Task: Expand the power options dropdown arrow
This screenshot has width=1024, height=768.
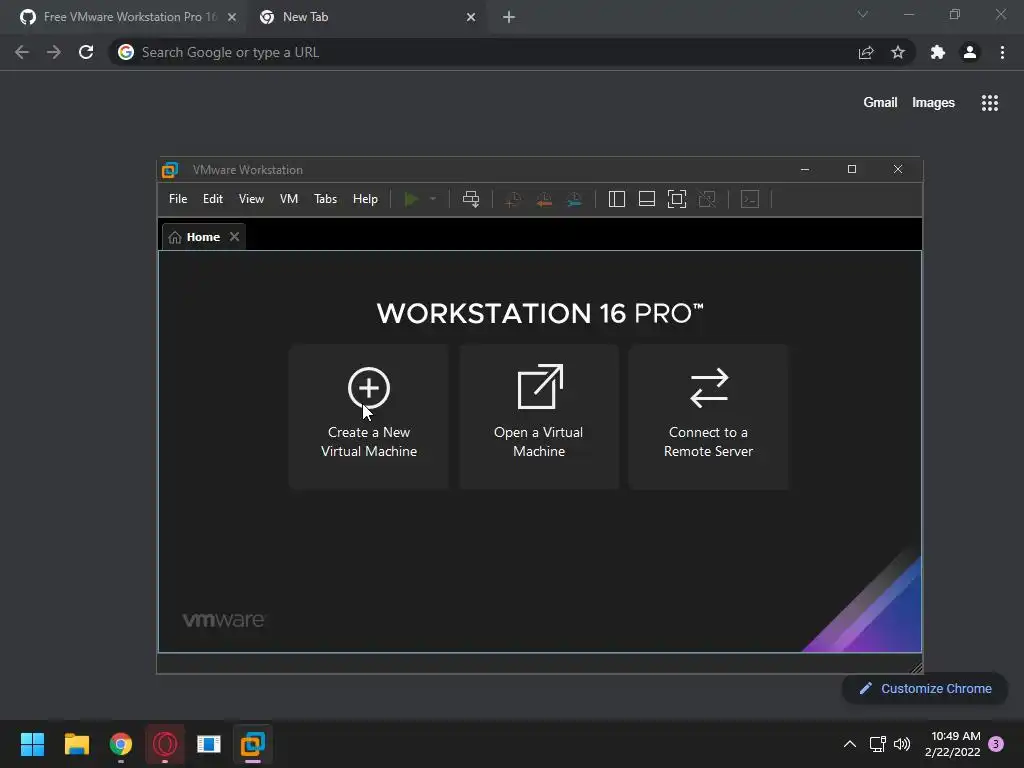Action: click(x=432, y=199)
